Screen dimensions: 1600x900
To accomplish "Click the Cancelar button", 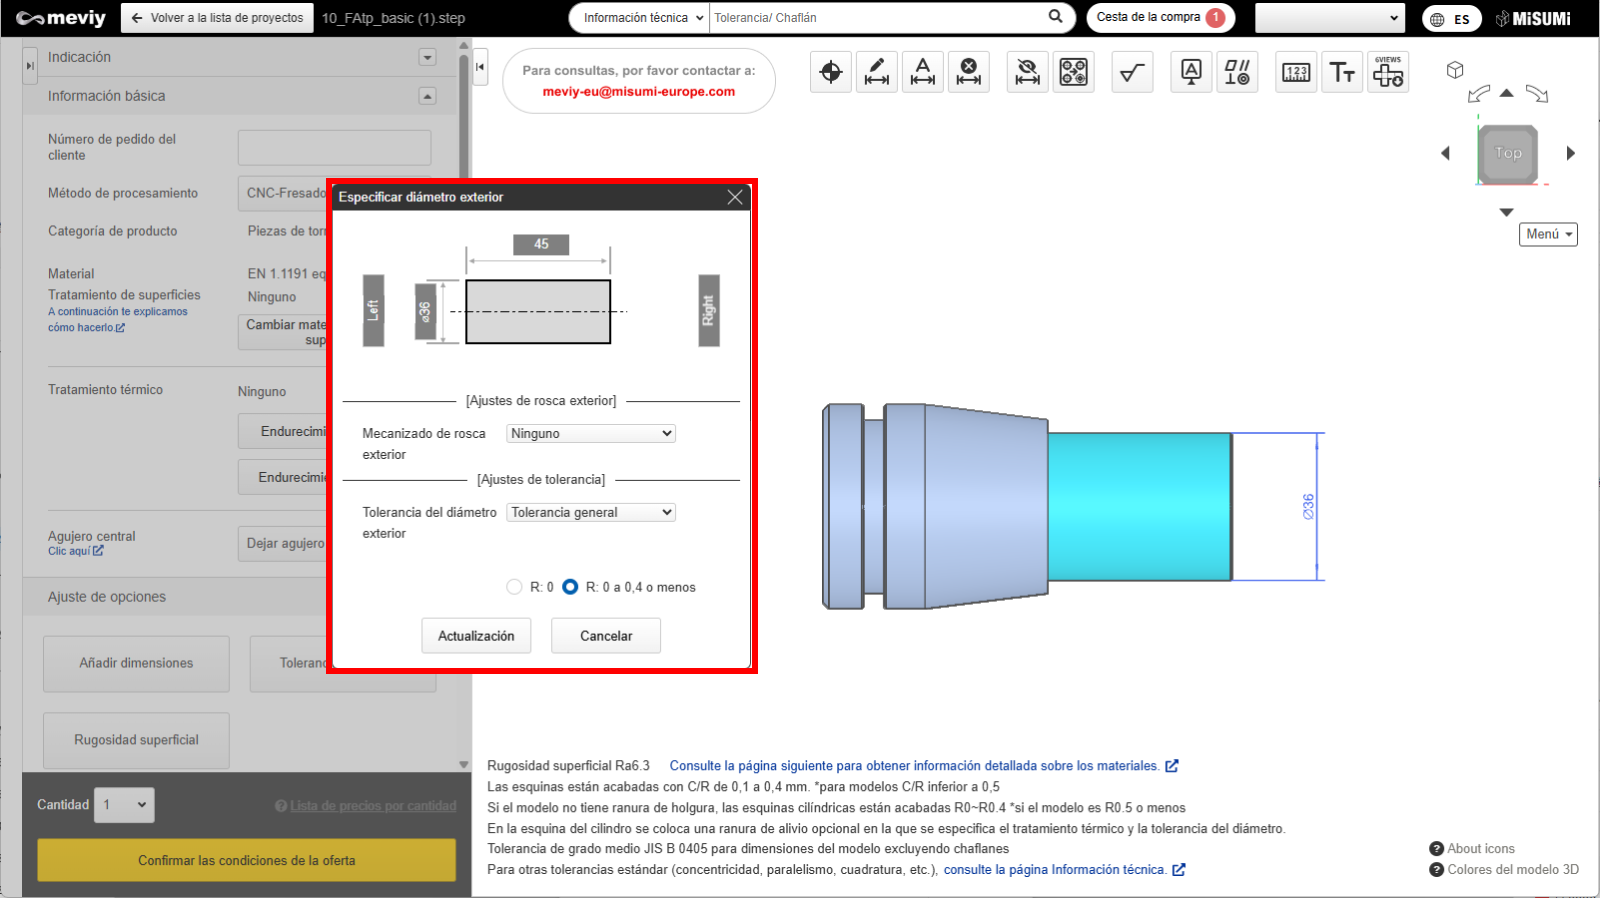I will coord(606,636).
